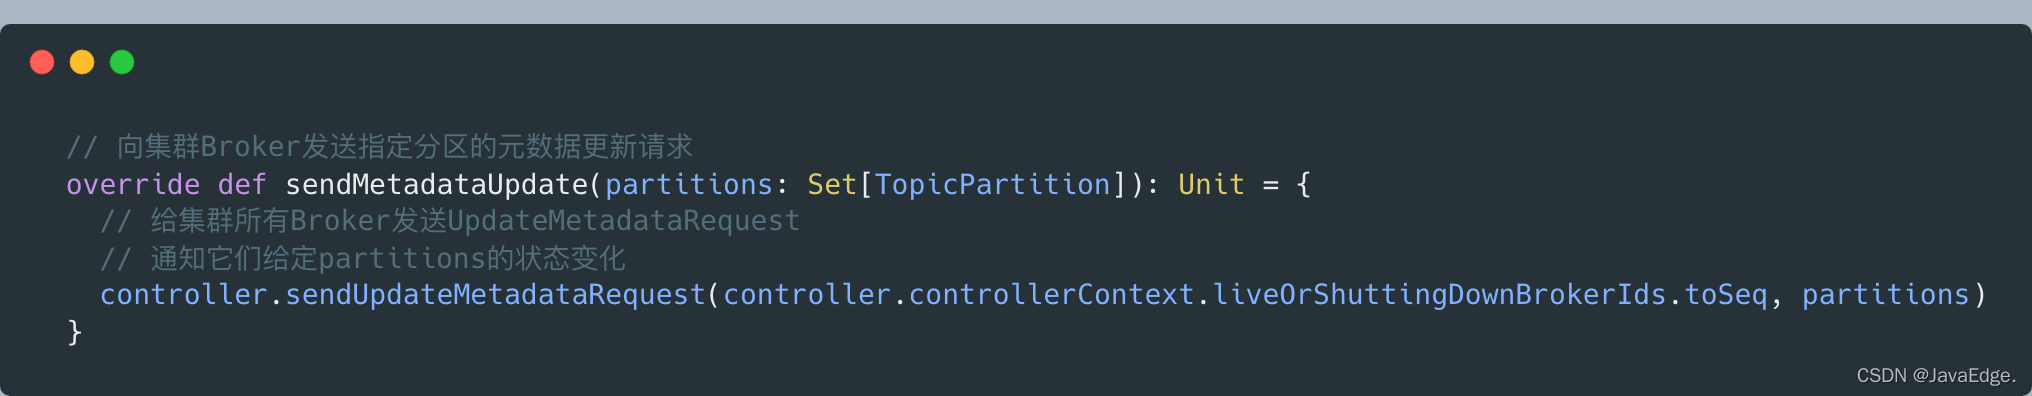Click sendUpdateMetadataRequest method call
This screenshot has height=396, width=2032.
[x=495, y=295]
